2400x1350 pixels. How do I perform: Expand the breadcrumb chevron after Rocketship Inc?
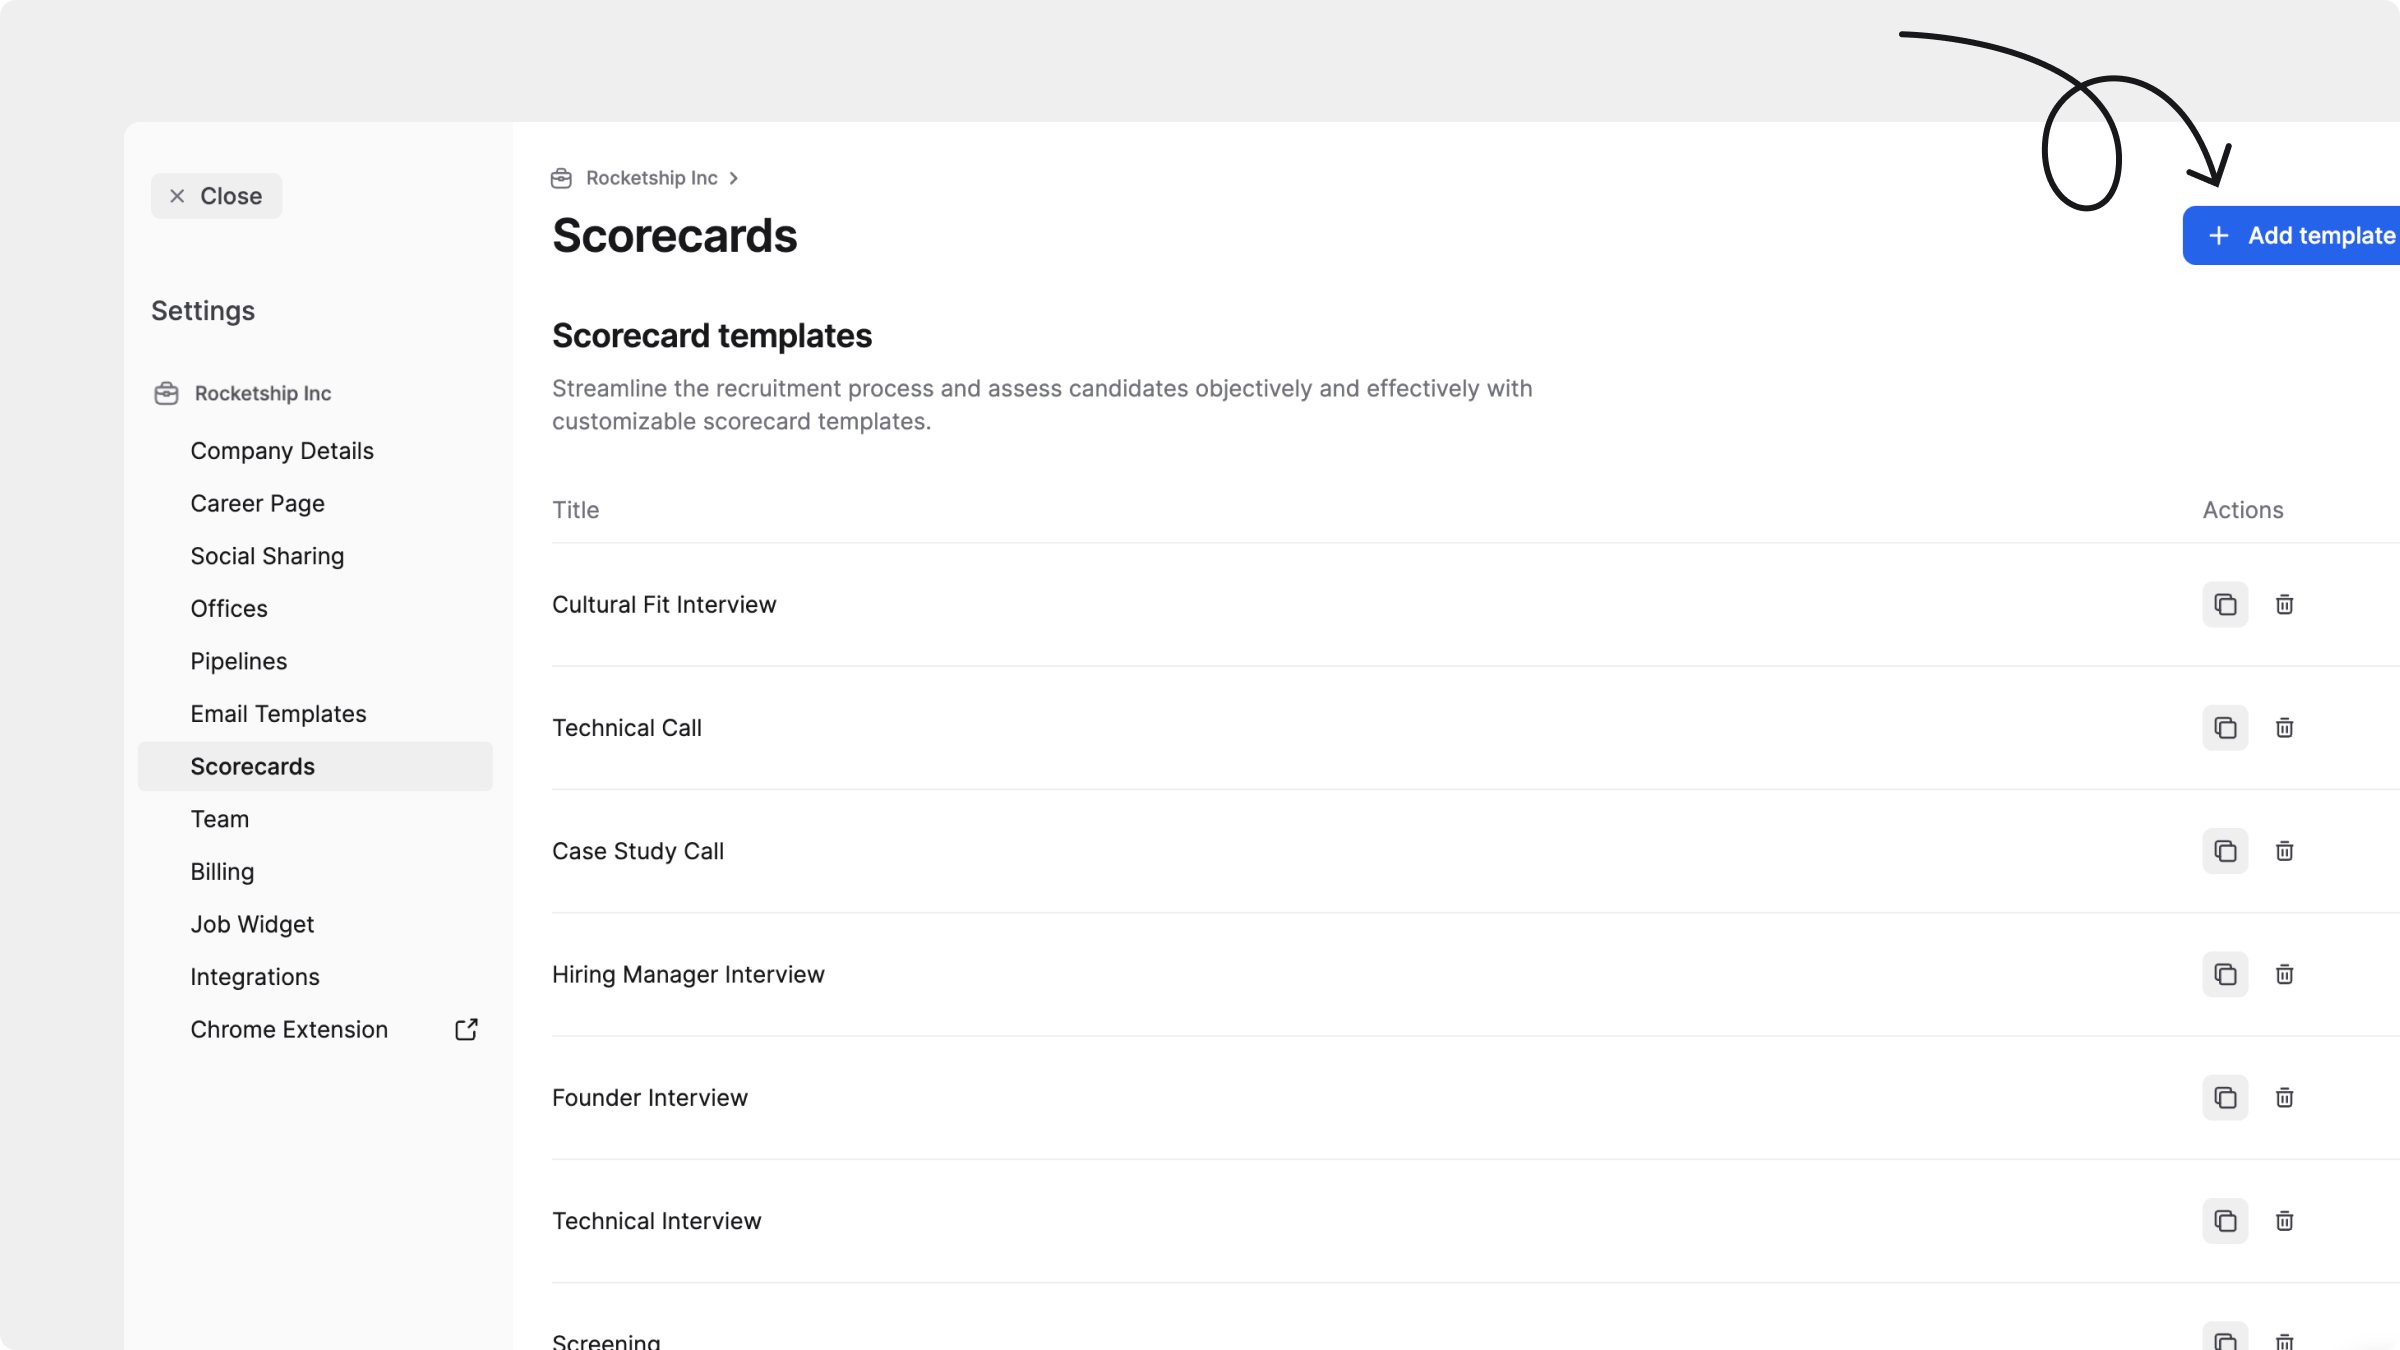[x=734, y=178]
